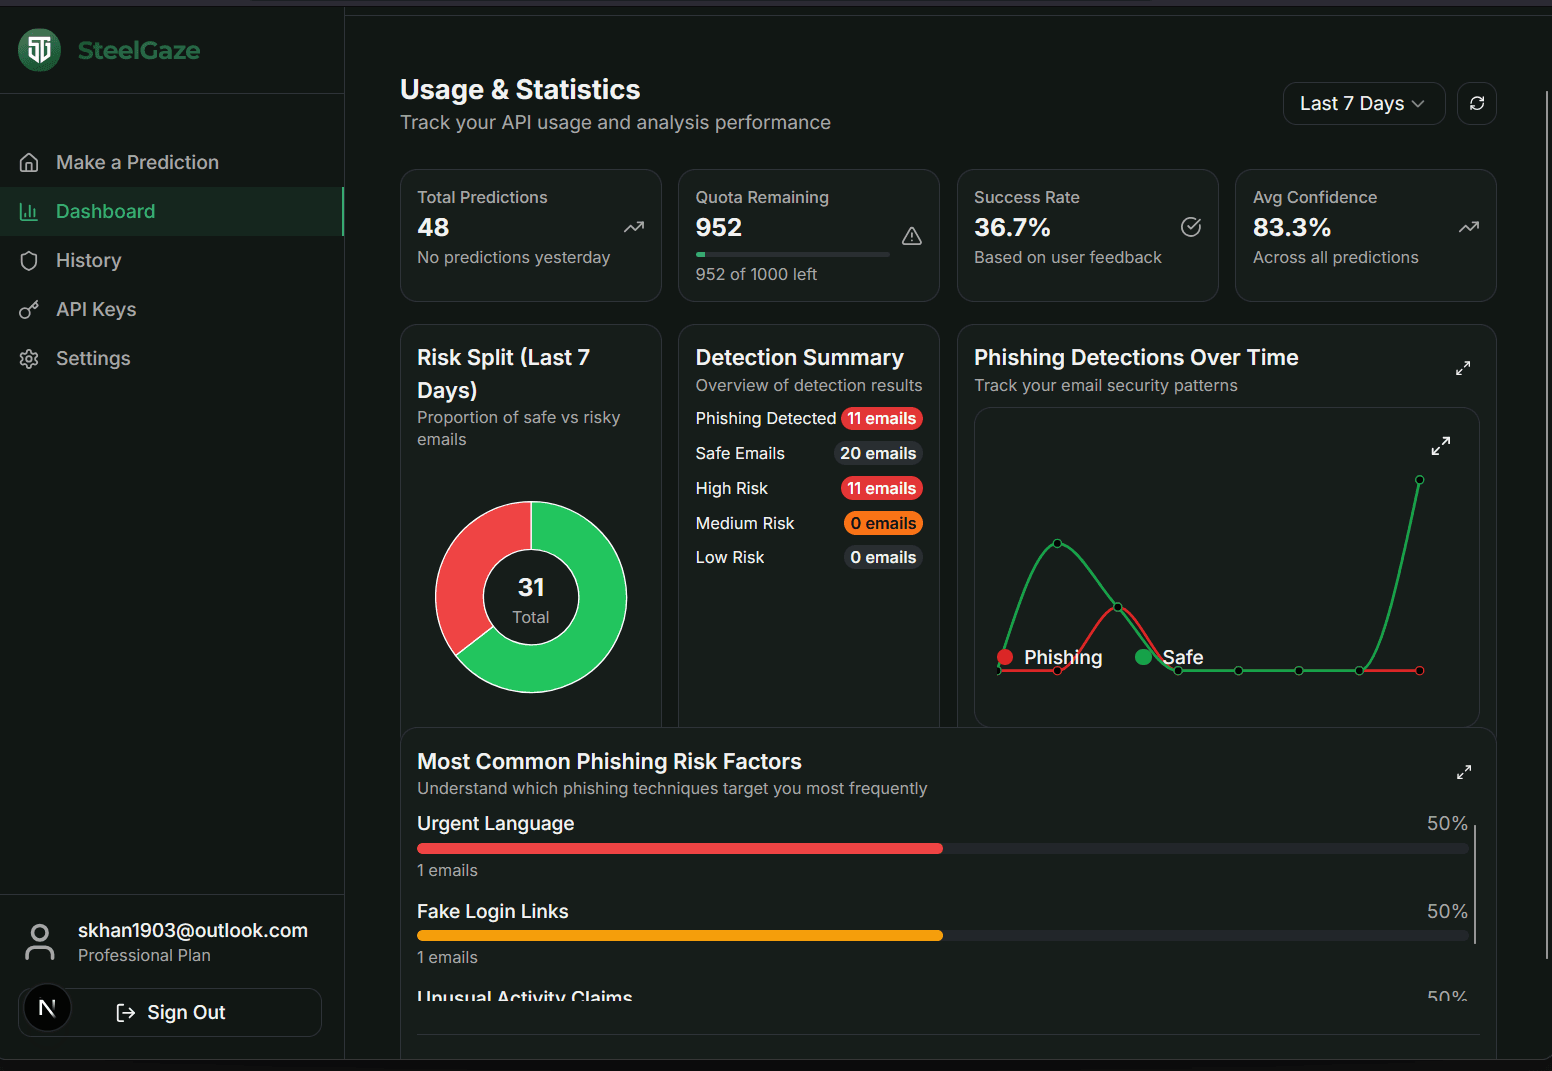The width and height of the screenshot is (1552, 1071).
Task: Click the gear icon beside Settings
Action: pyautogui.click(x=29, y=358)
